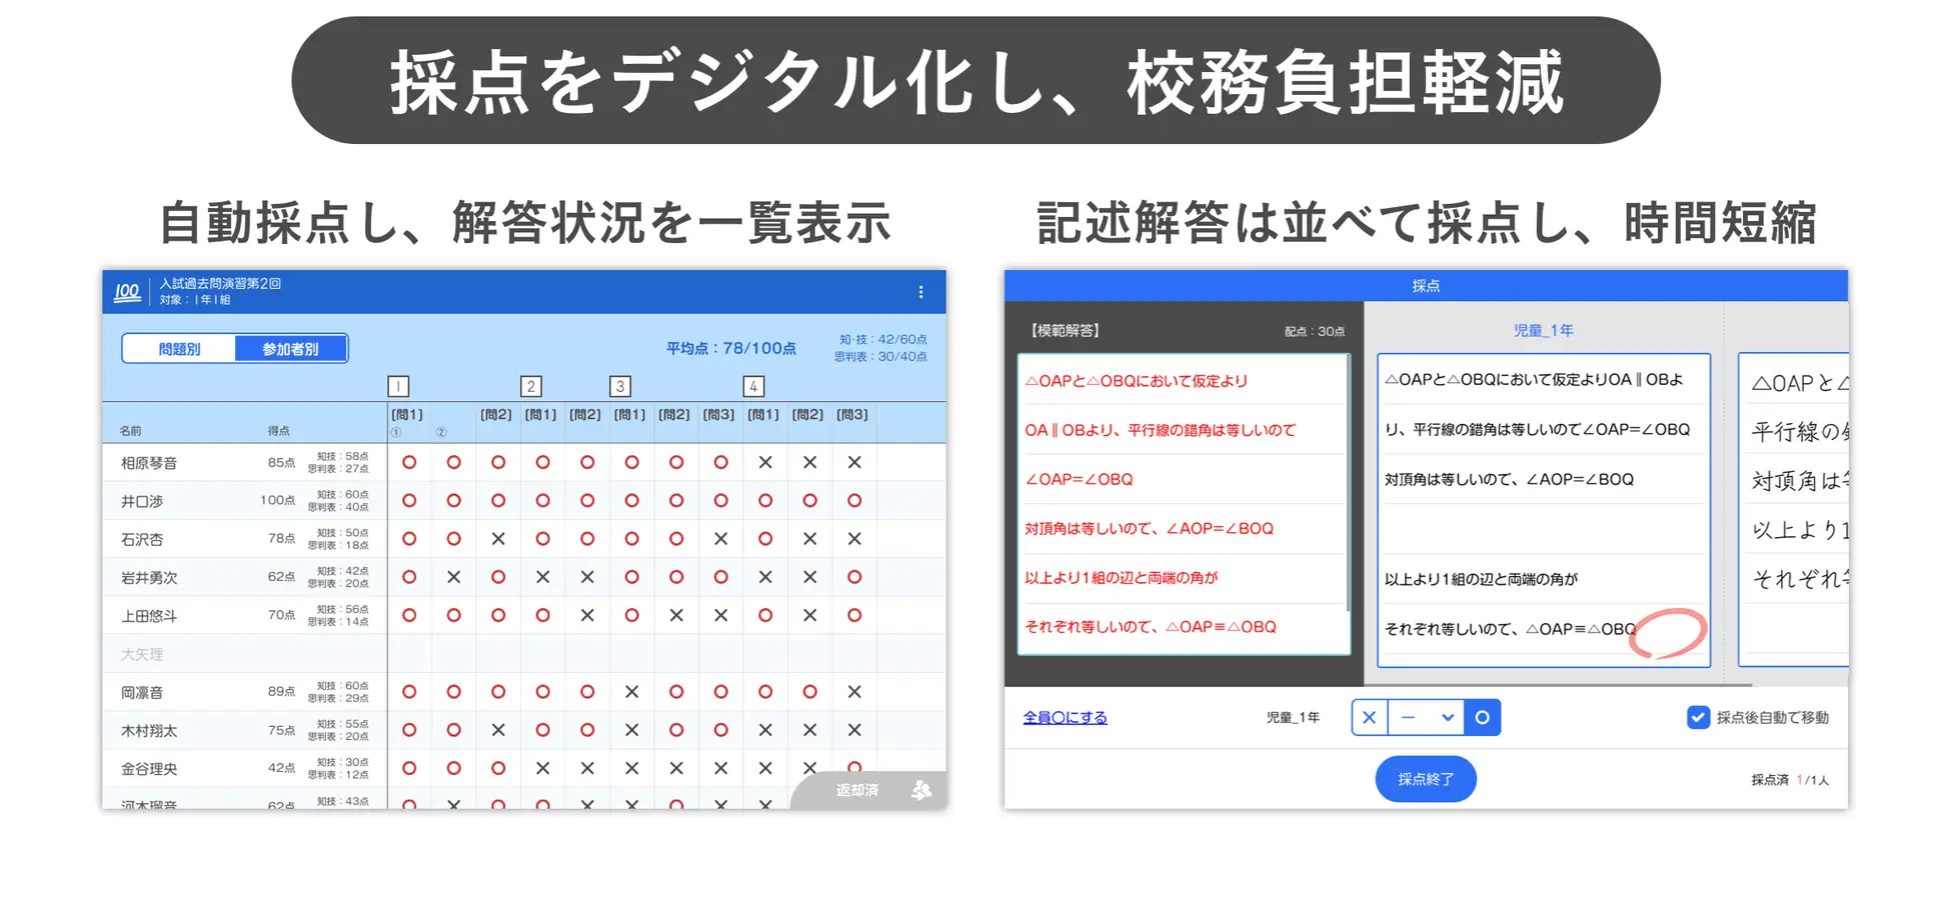
Task: Mark answer incorrect with X button
Action: point(1369,717)
